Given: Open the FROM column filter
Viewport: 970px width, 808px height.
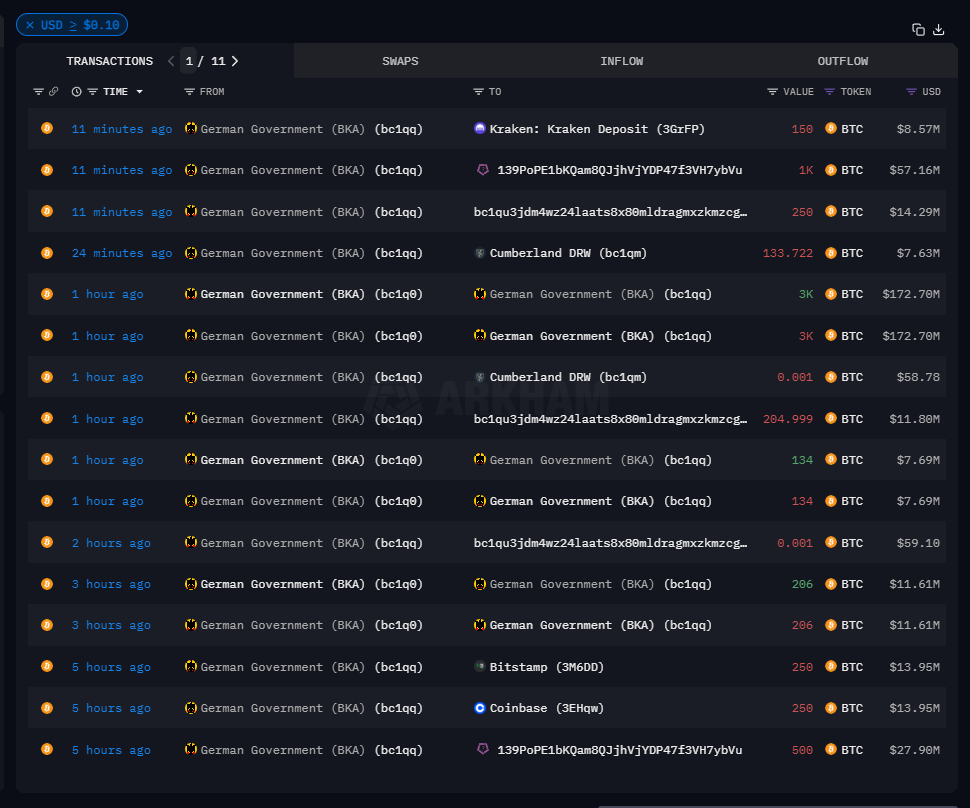Looking at the screenshot, I should (x=189, y=92).
